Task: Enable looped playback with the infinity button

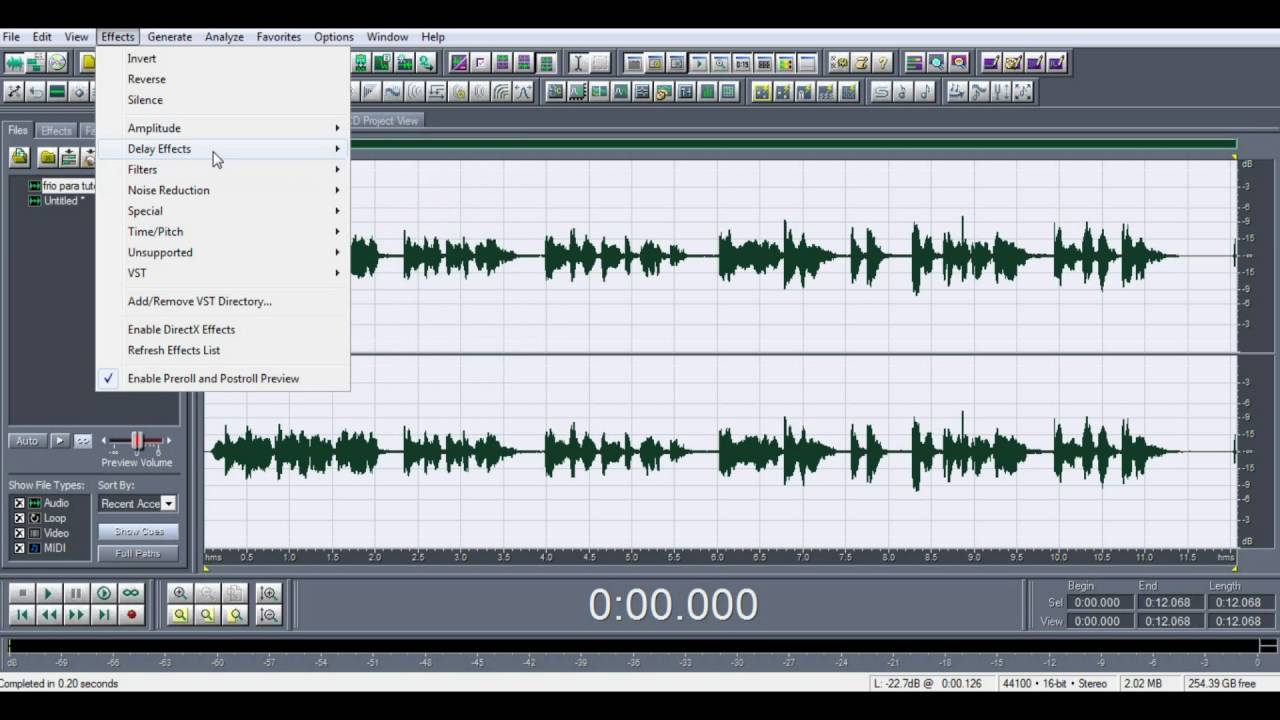Action: coord(131,594)
